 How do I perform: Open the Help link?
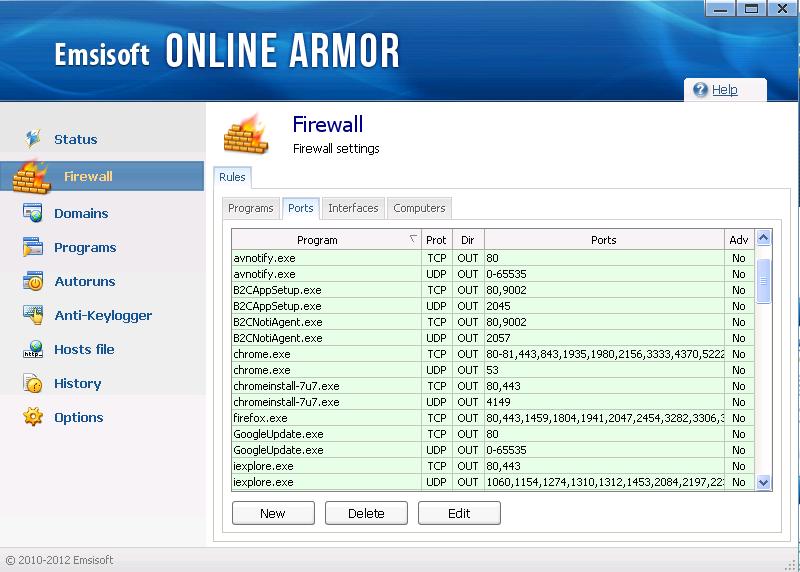coord(724,90)
